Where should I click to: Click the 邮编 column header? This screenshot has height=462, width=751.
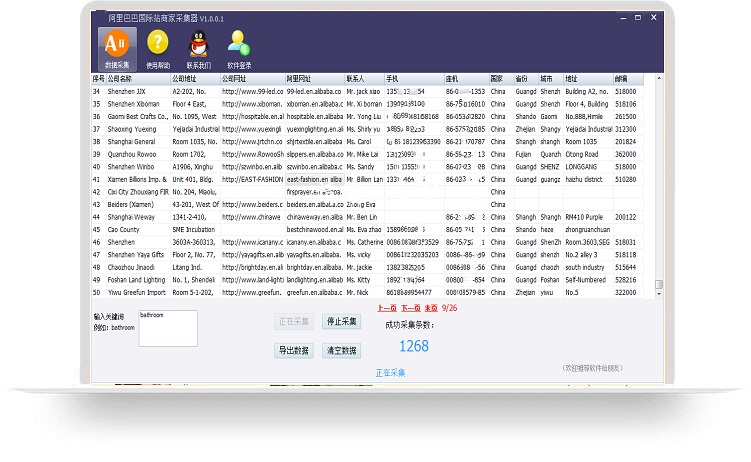click(x=628, y=79)
